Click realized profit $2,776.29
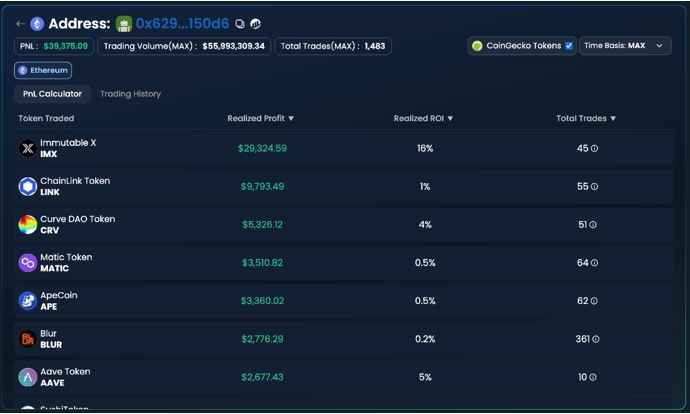Image resolution: width=690 pixels, height=414 pixels. (262, 339)
